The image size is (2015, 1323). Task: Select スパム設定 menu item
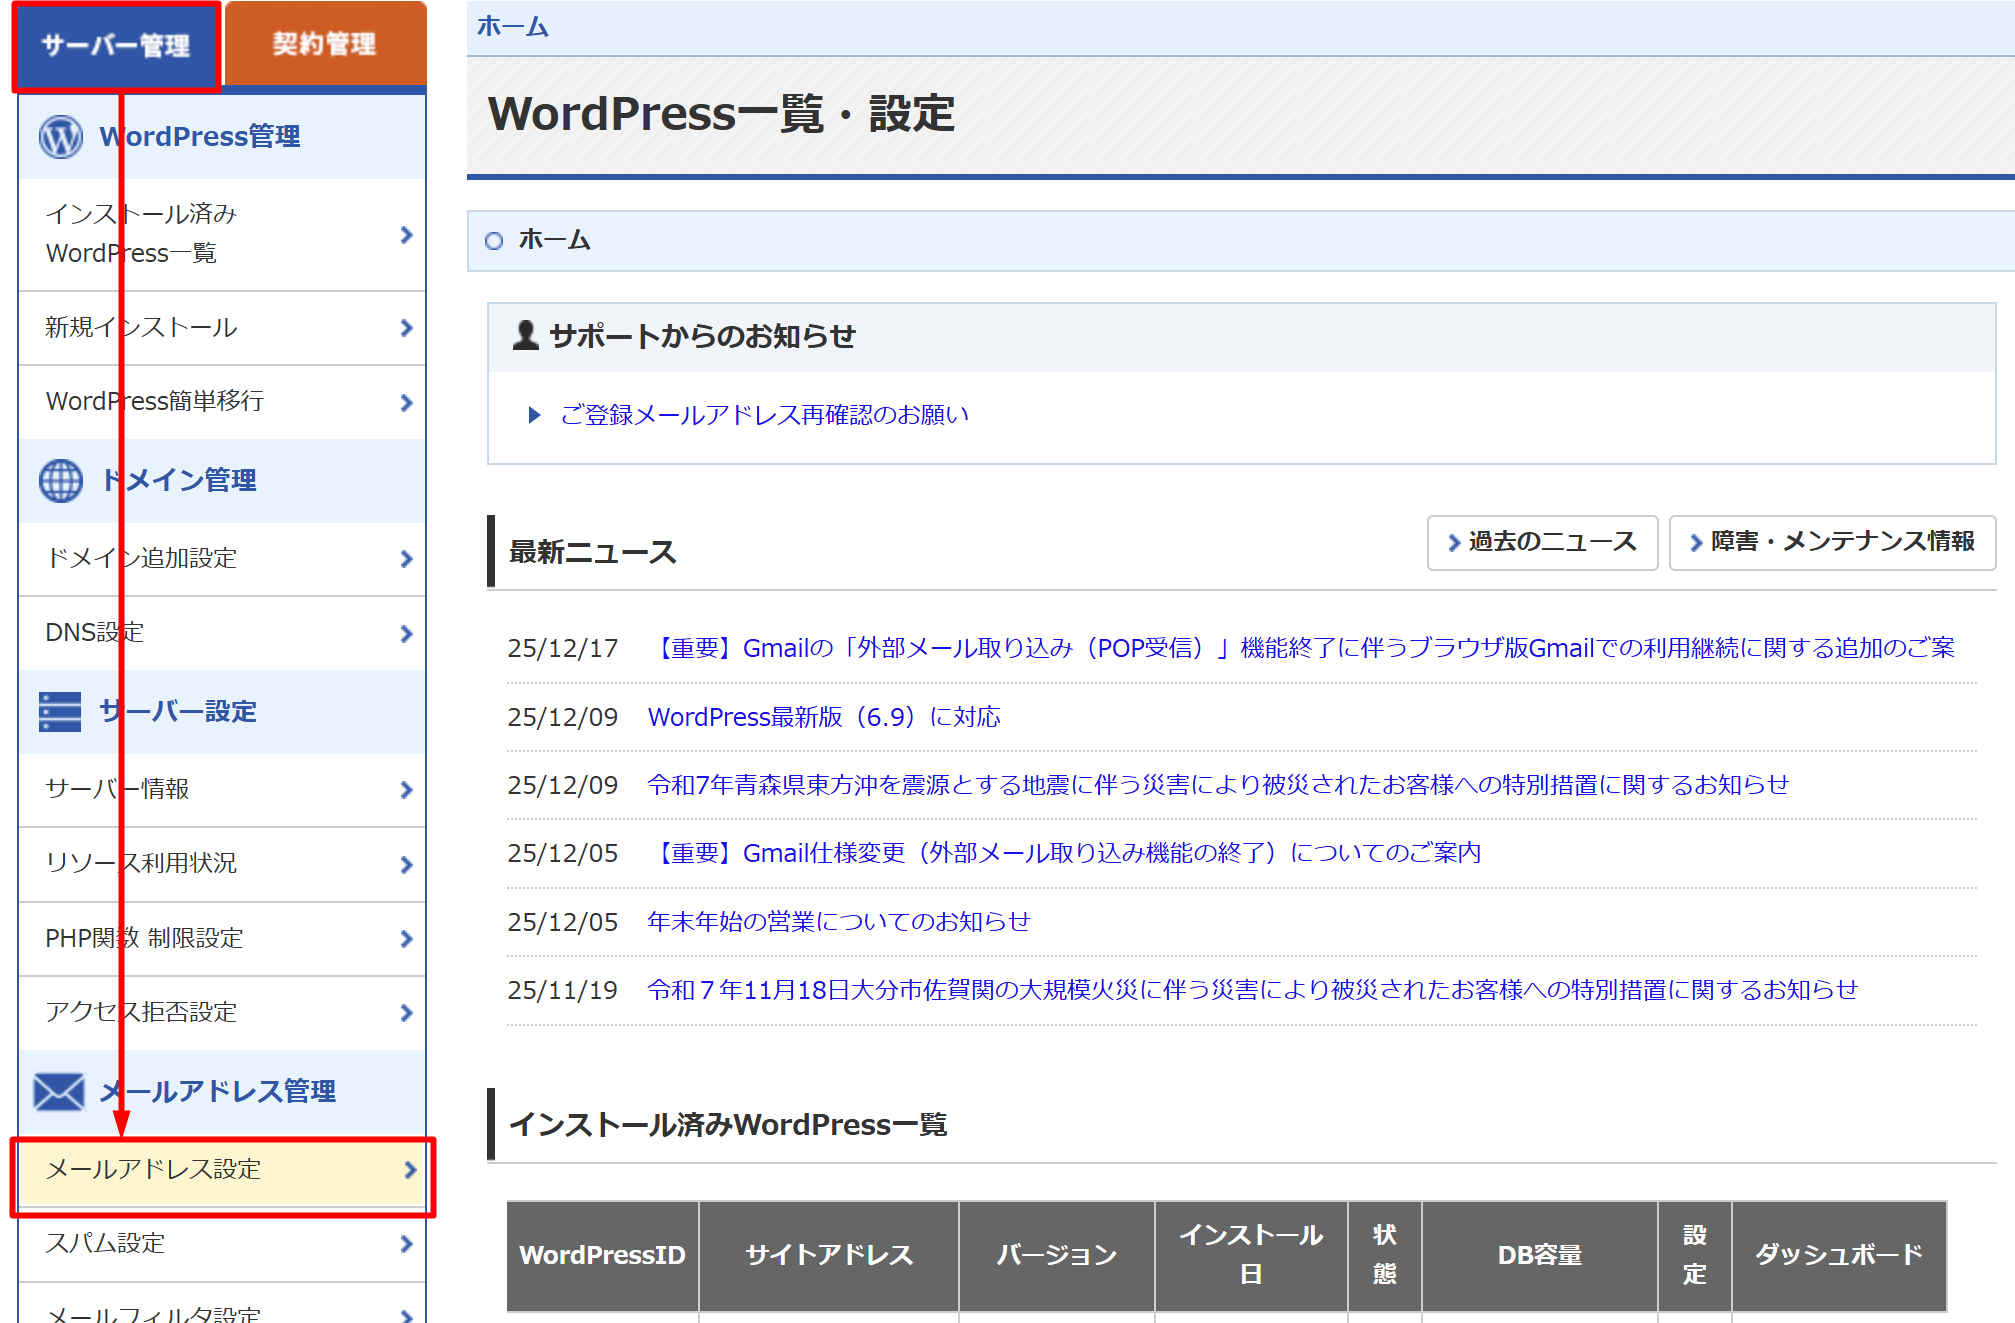coord(106,1243)
